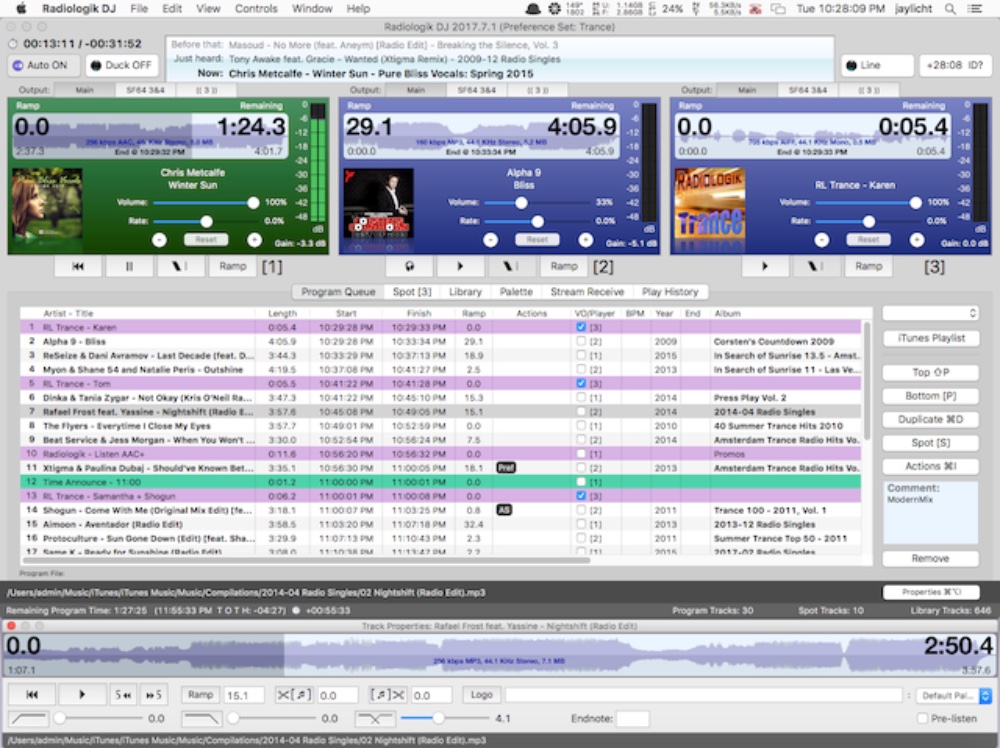1000x748 pixels.
Task: Click the Duplicate button
Action: point(930,419)
